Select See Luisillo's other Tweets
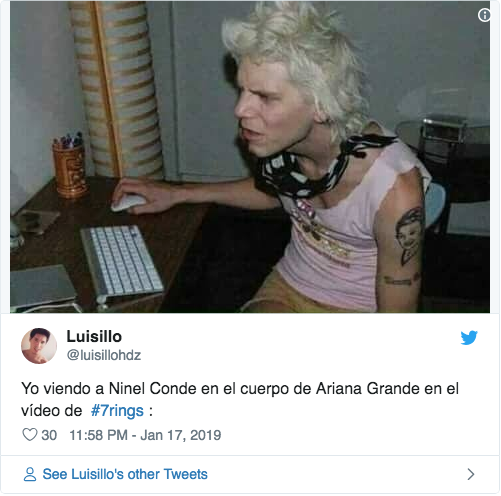Viewport: 501px width, 496px height. 125,474
